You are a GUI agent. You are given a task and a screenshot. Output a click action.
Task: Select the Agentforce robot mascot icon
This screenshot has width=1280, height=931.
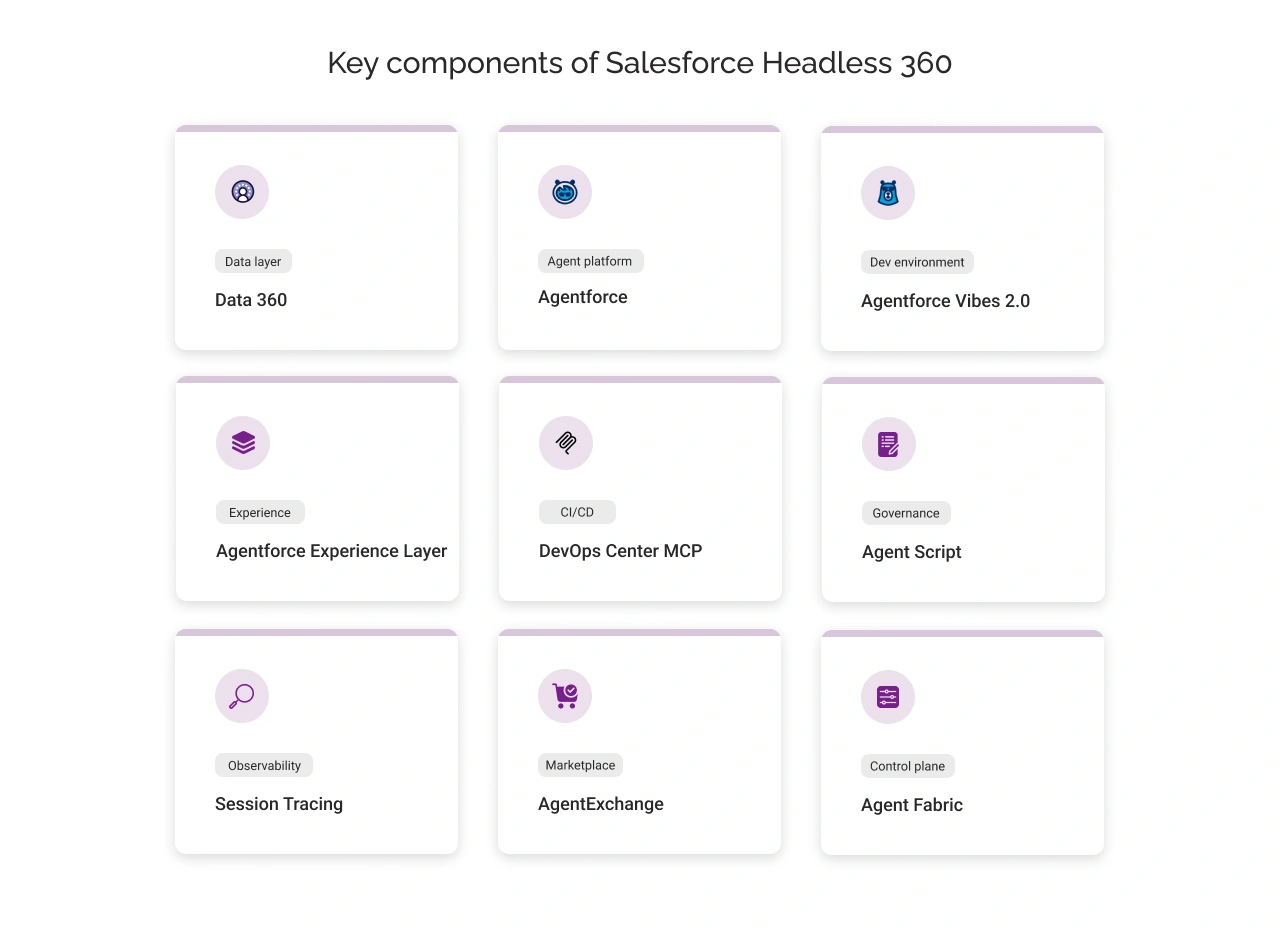tap(564, 192)
